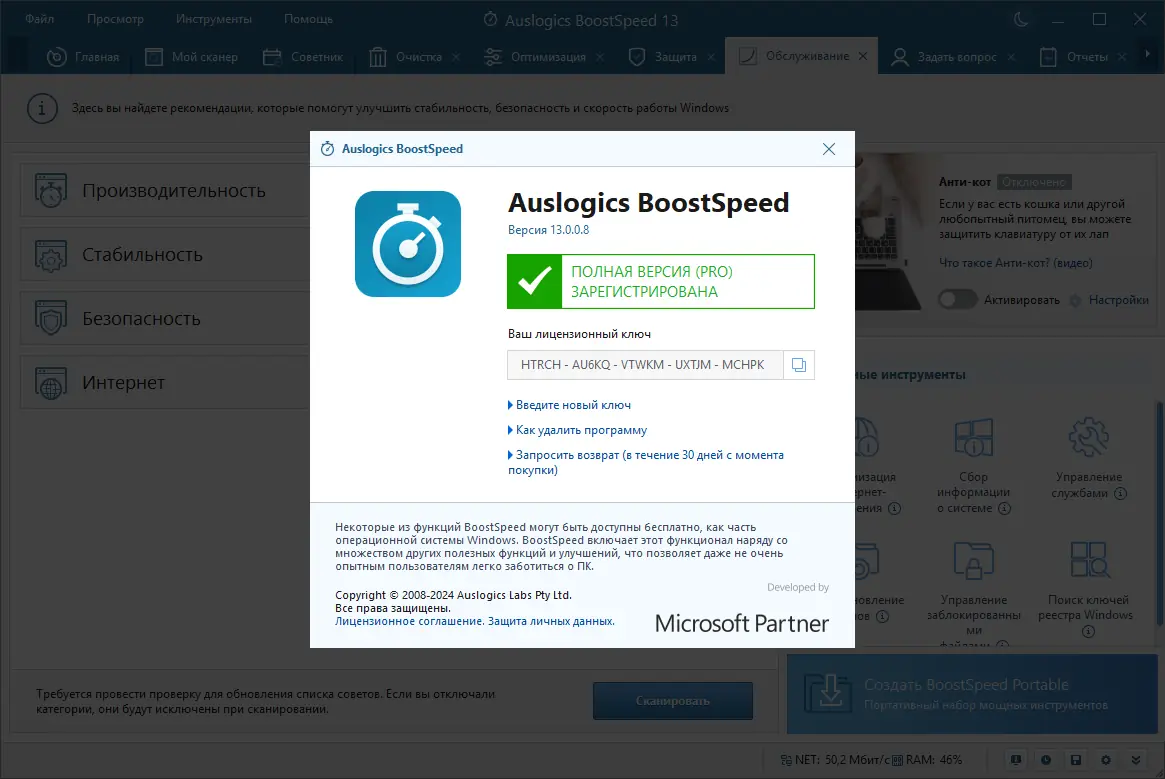Image resolution: width=1165 pixels, height=779 pixels.
Task: Click the info icon beside recommendations text
Action: [42, 109]
